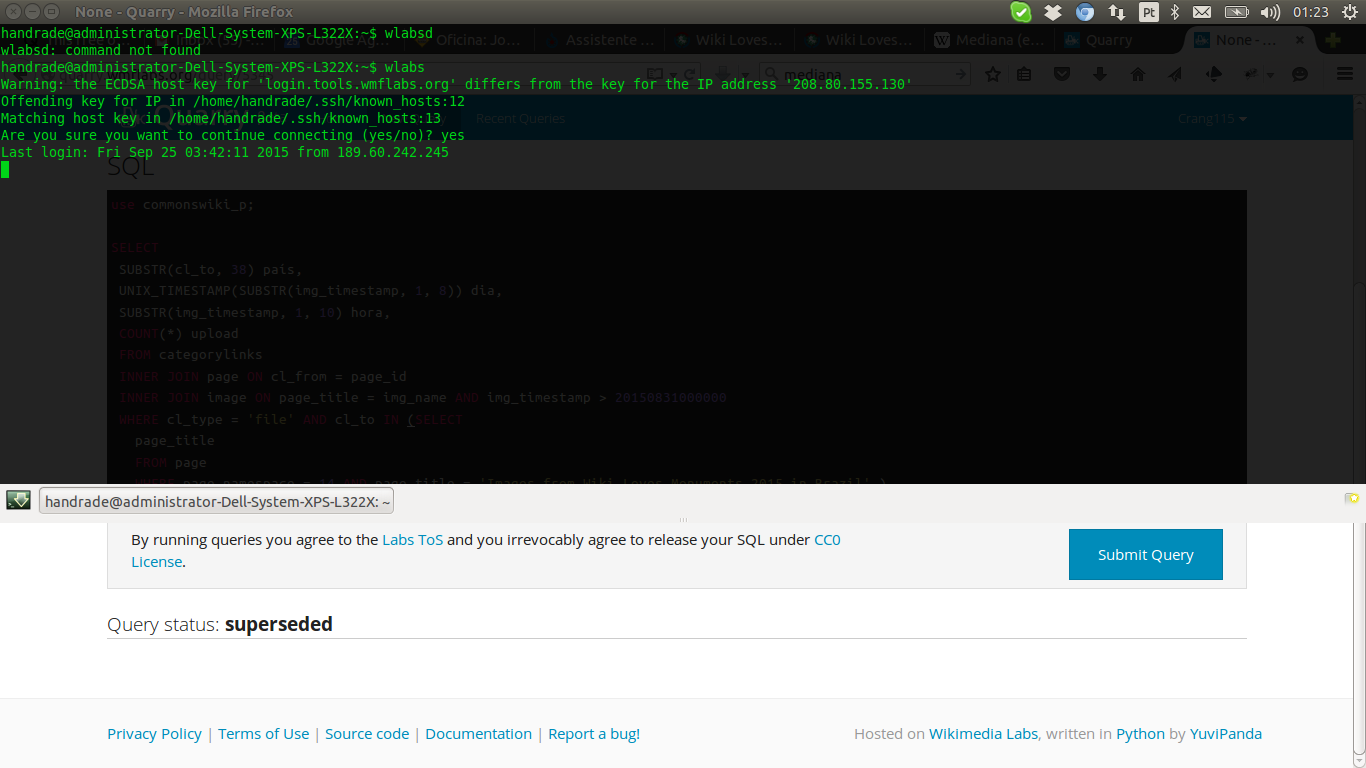The height and width of the screenshot is (768, 1366).
Task: Open the Firefox downloads arrow icon
Action: coord(1100,74)
